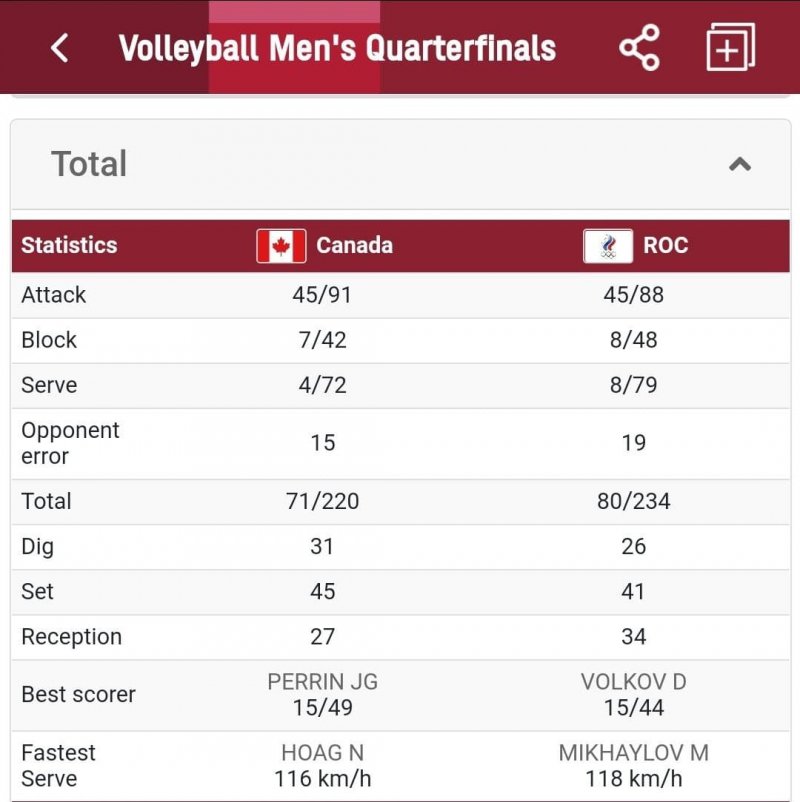The height and width of the screenshot is (802, 800).
Task: Tap Canada's total score 71/220
Action: 322,501
